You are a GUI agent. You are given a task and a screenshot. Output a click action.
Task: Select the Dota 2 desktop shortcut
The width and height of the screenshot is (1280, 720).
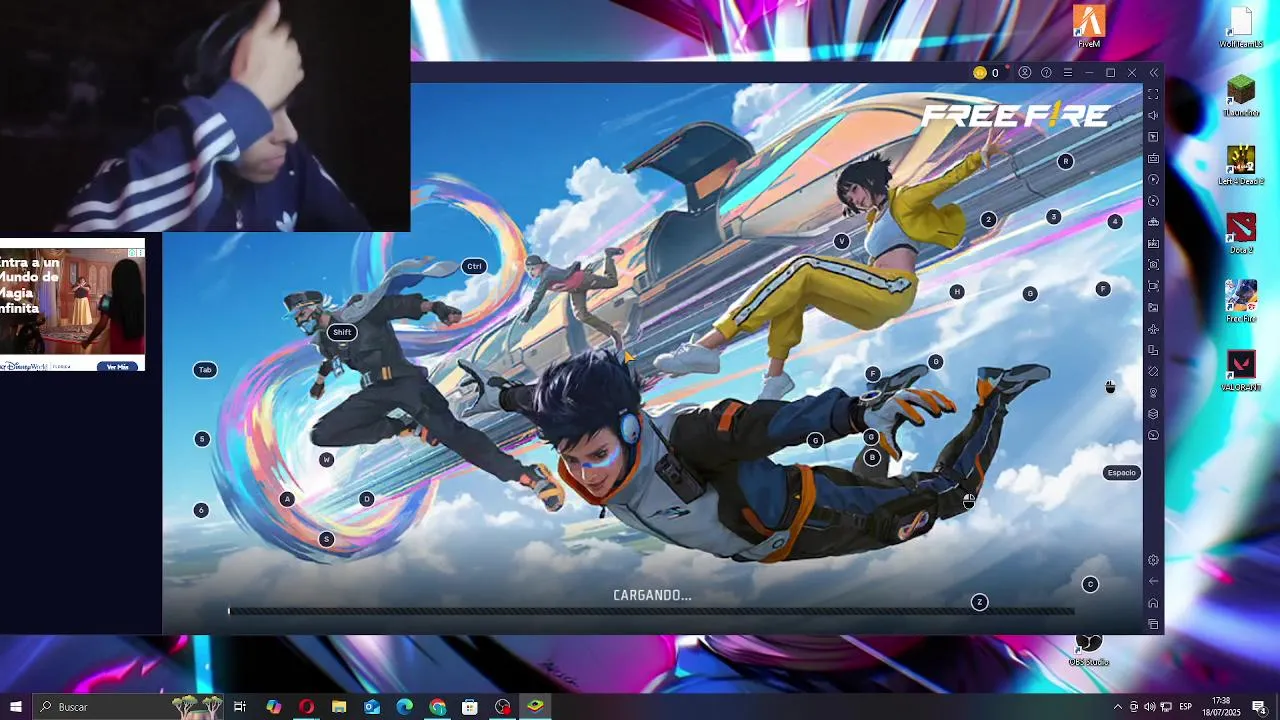[x=1241, y=234]
